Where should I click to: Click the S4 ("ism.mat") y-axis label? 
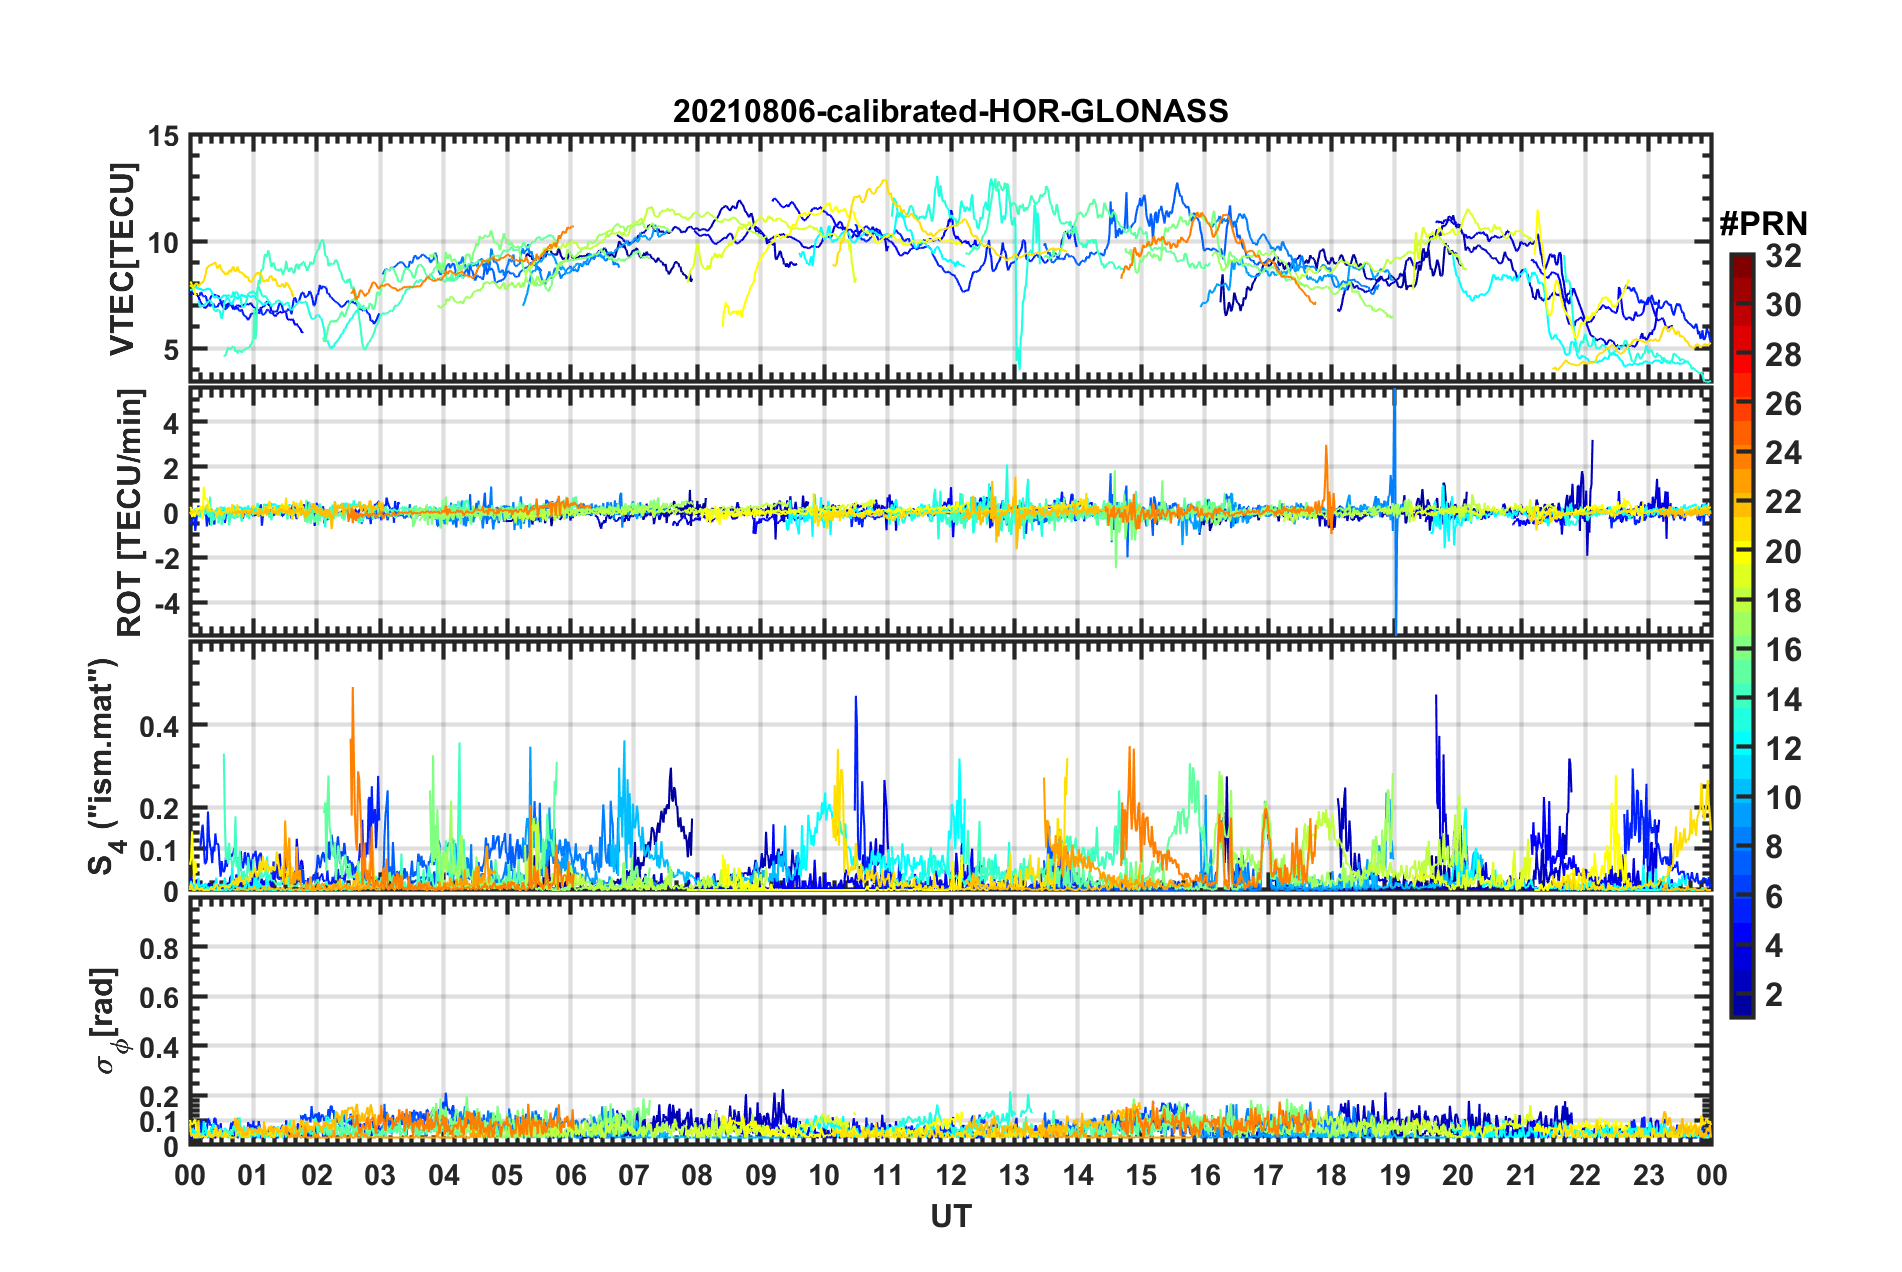(104, 766)
